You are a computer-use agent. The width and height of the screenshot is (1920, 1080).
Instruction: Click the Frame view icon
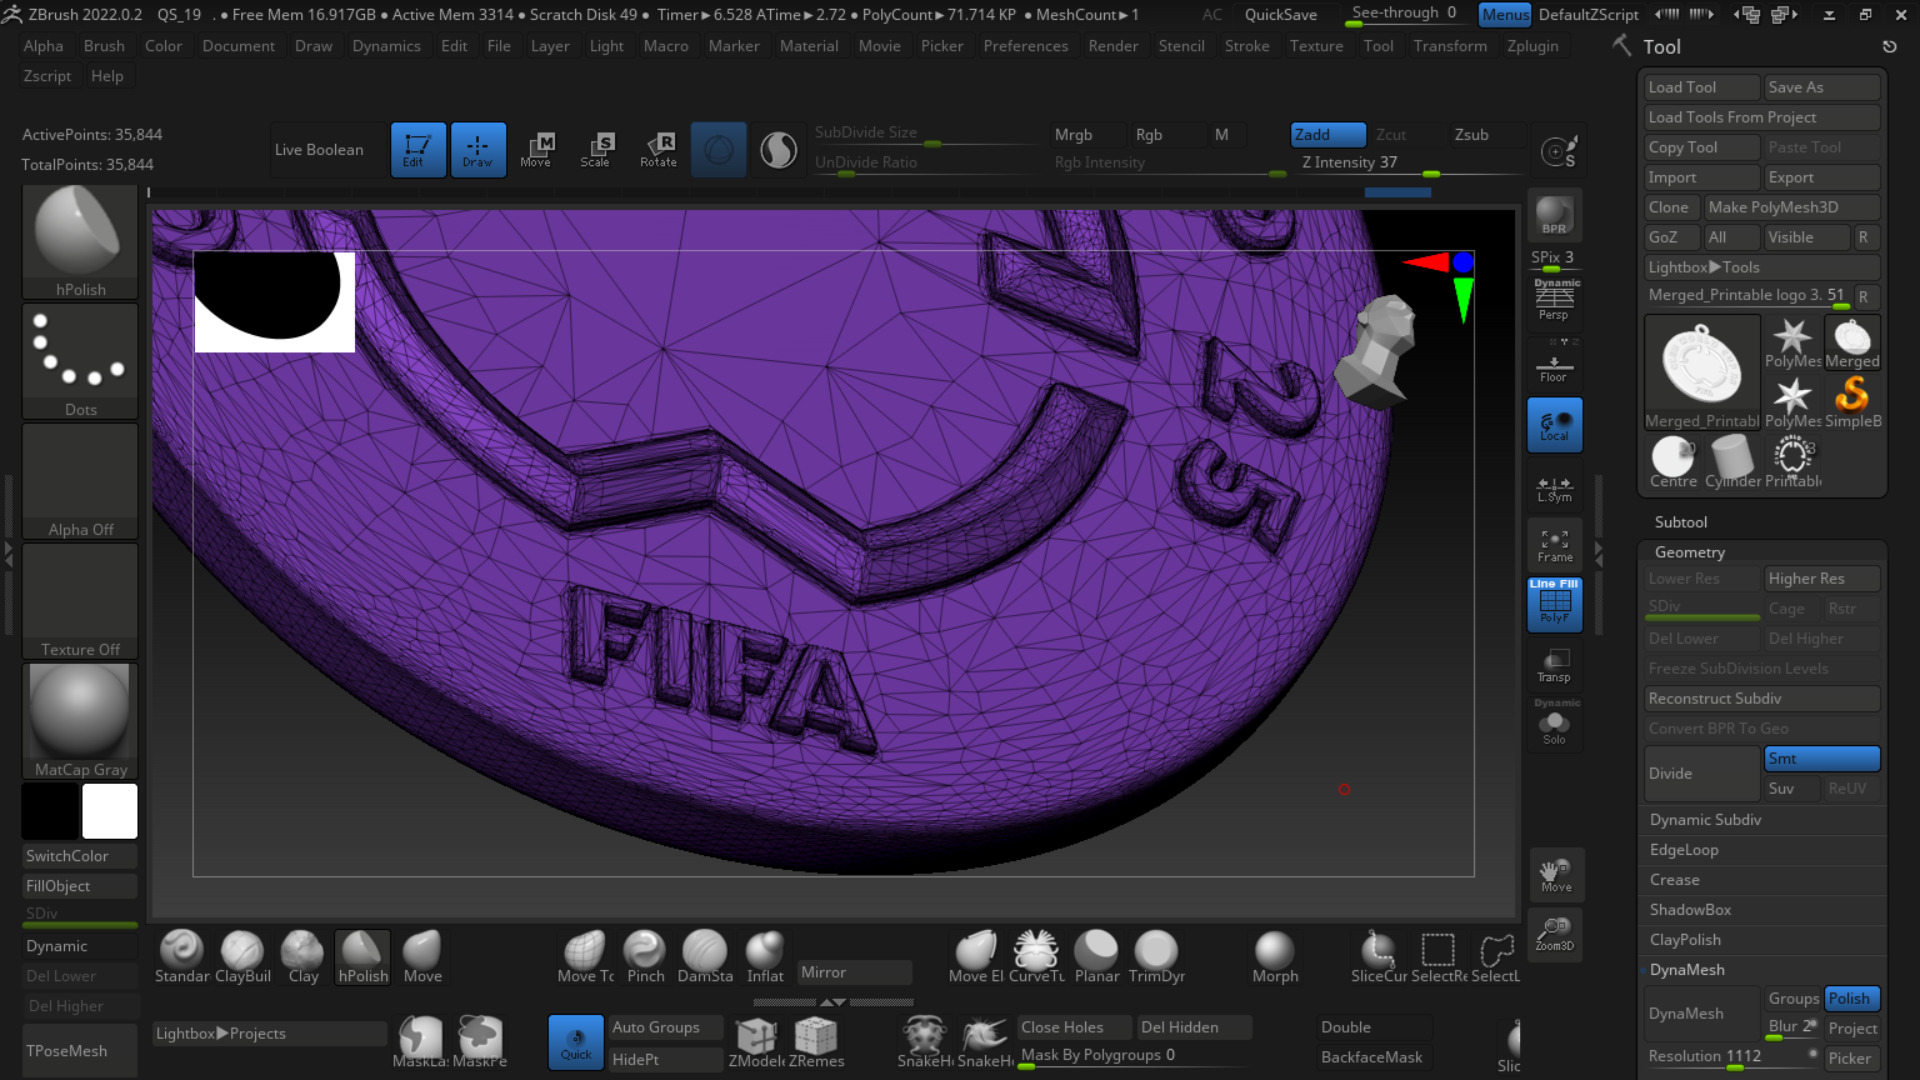(1554, 546)
